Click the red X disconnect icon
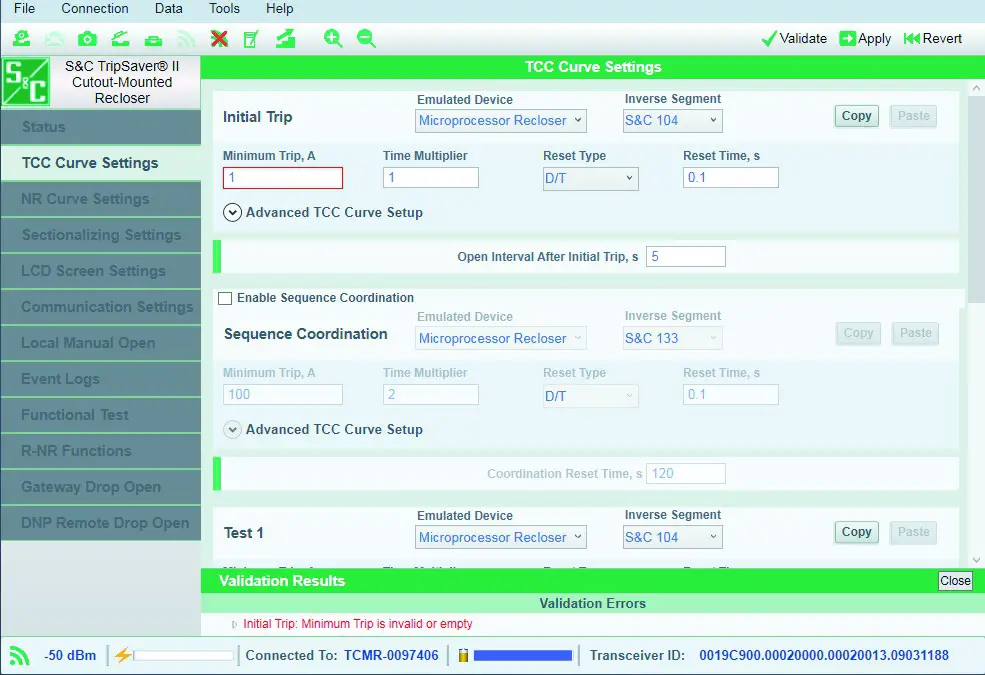Viewport: 985px width, 675px height. coord(219,39)
